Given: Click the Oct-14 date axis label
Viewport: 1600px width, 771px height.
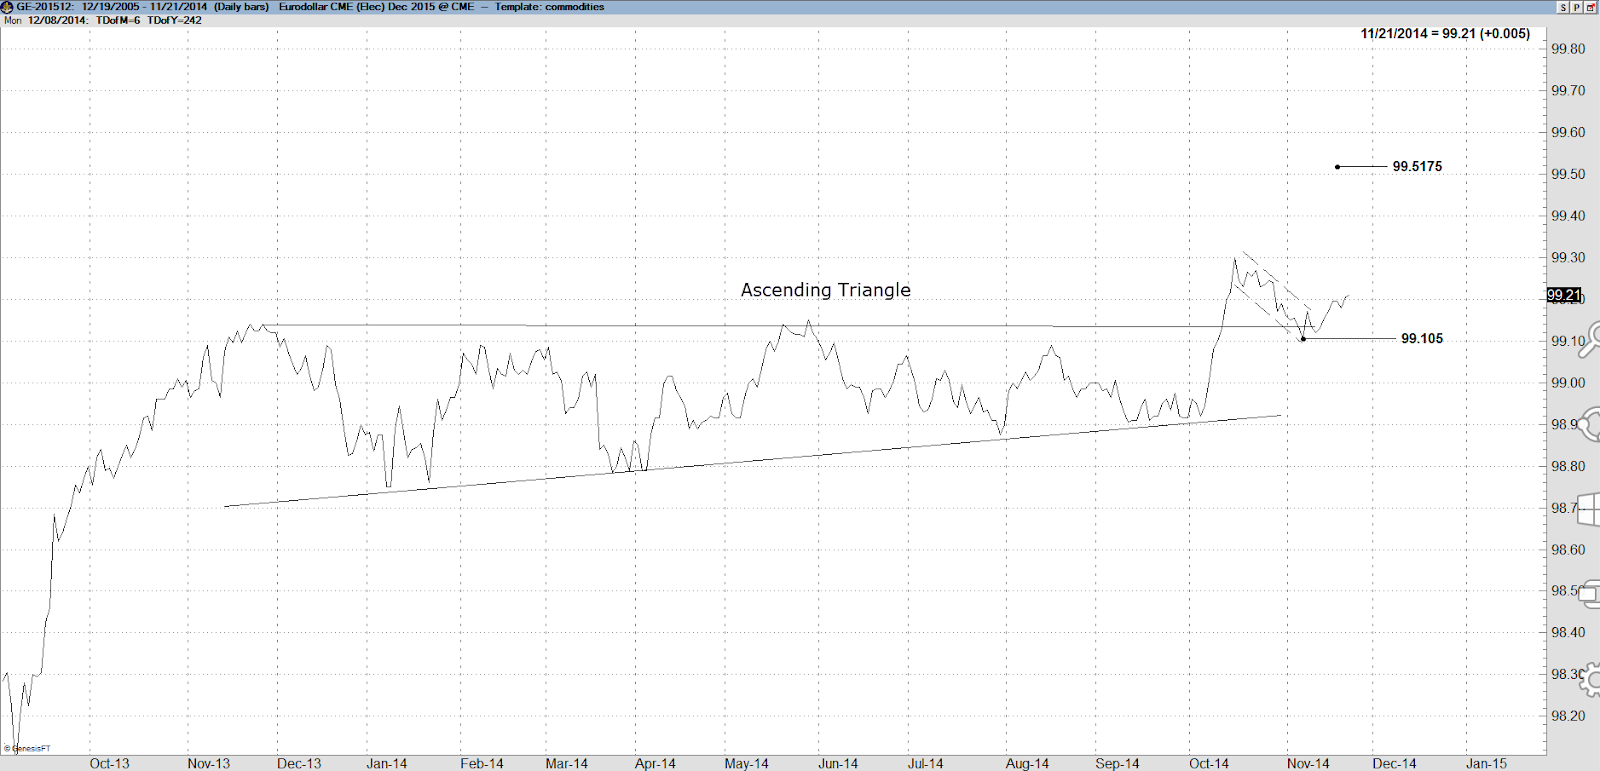Looking at the screenshot, I should pos(1209,763).
